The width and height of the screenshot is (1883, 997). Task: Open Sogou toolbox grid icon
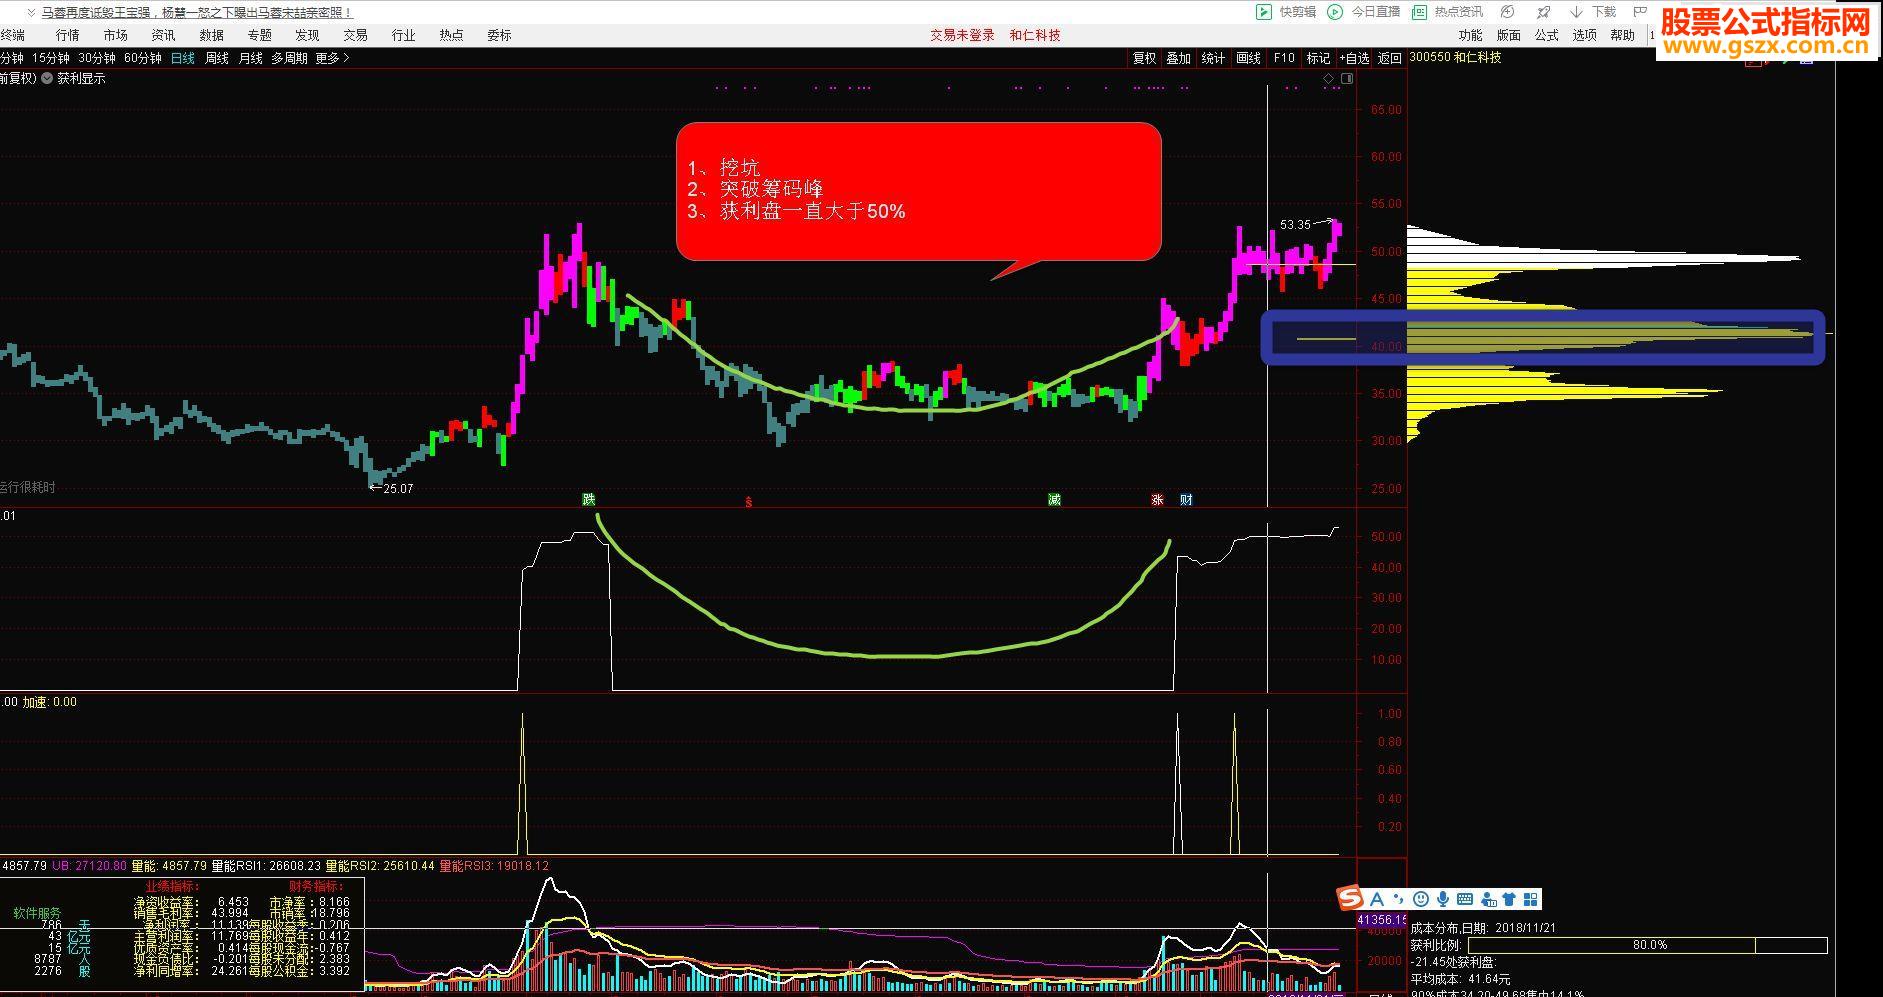pos(1531,900)
